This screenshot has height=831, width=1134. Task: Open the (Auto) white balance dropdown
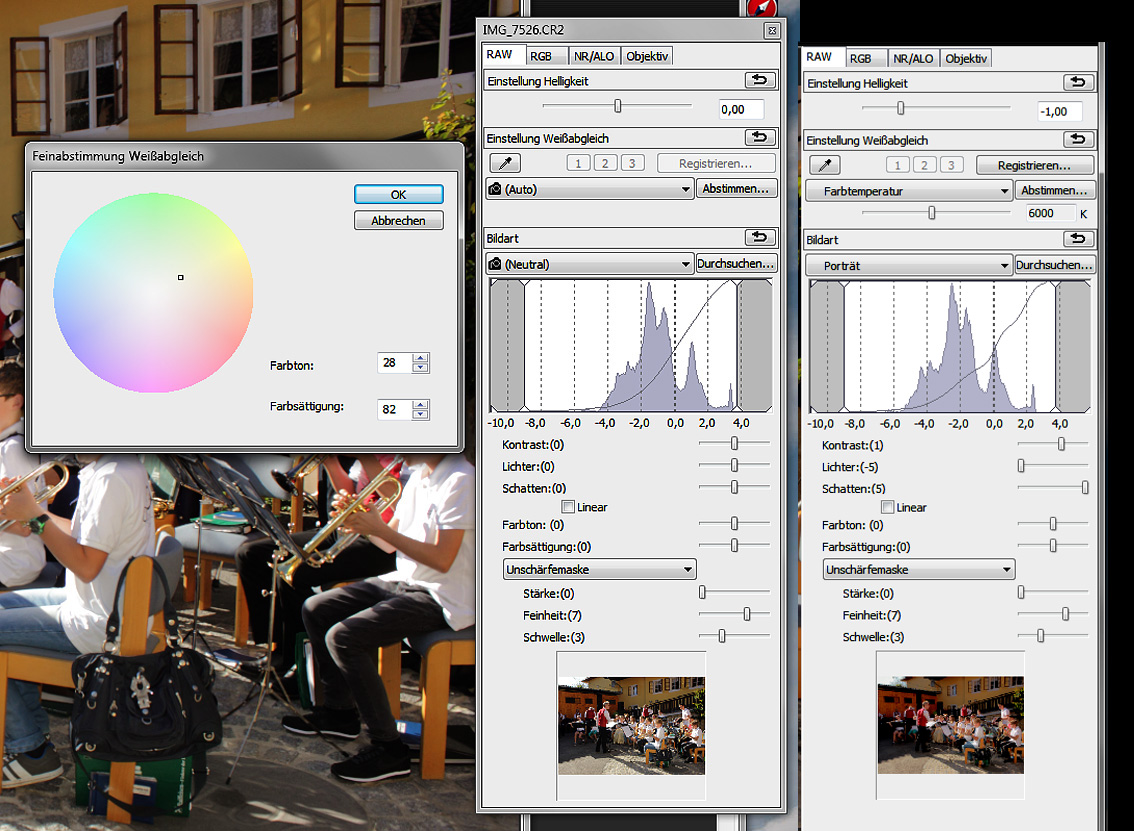coord(589,189)
